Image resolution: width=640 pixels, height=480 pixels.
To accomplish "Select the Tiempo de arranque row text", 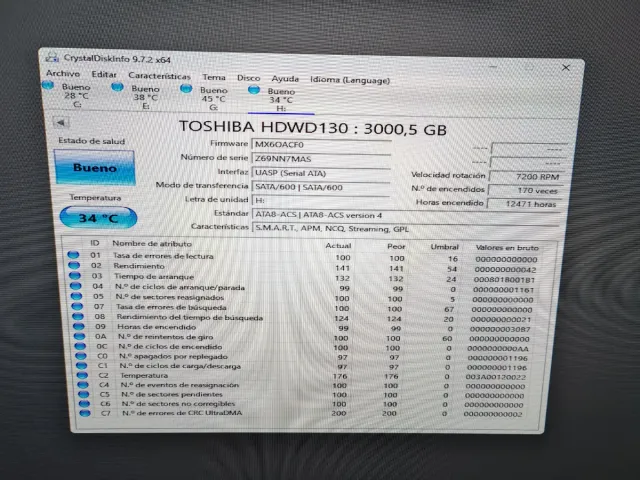I will tap(154, 276).
